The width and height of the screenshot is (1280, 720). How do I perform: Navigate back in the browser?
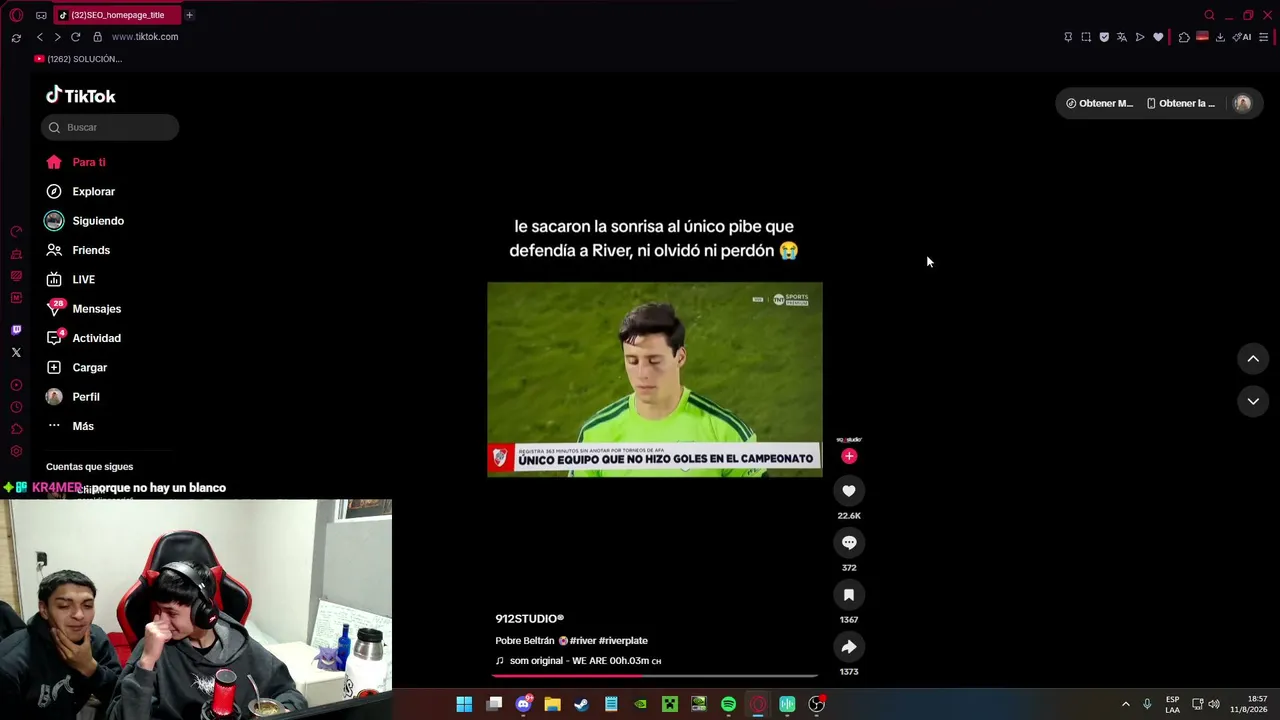pyautogui.click(x=40, y=37)
